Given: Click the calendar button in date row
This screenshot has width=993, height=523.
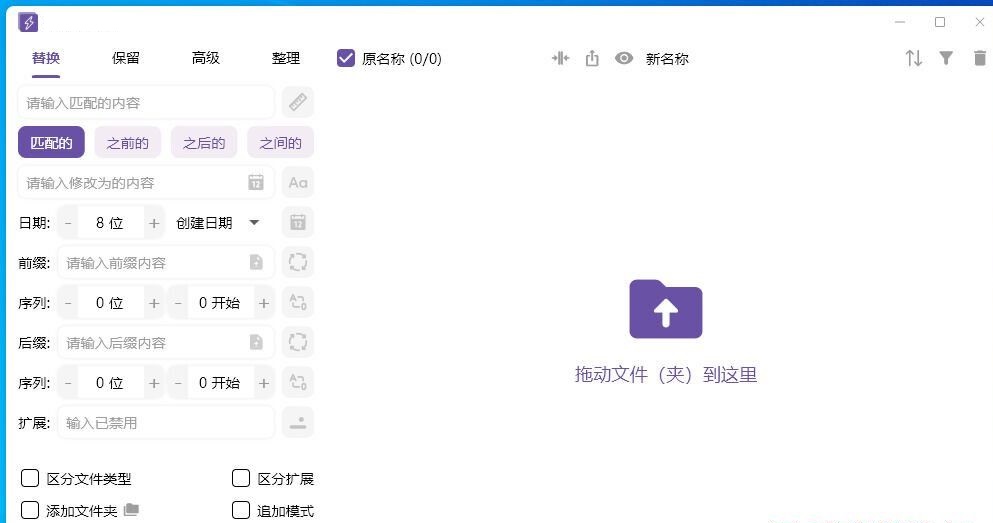Looking at the screenshot, I should click(x=297, y=222).
